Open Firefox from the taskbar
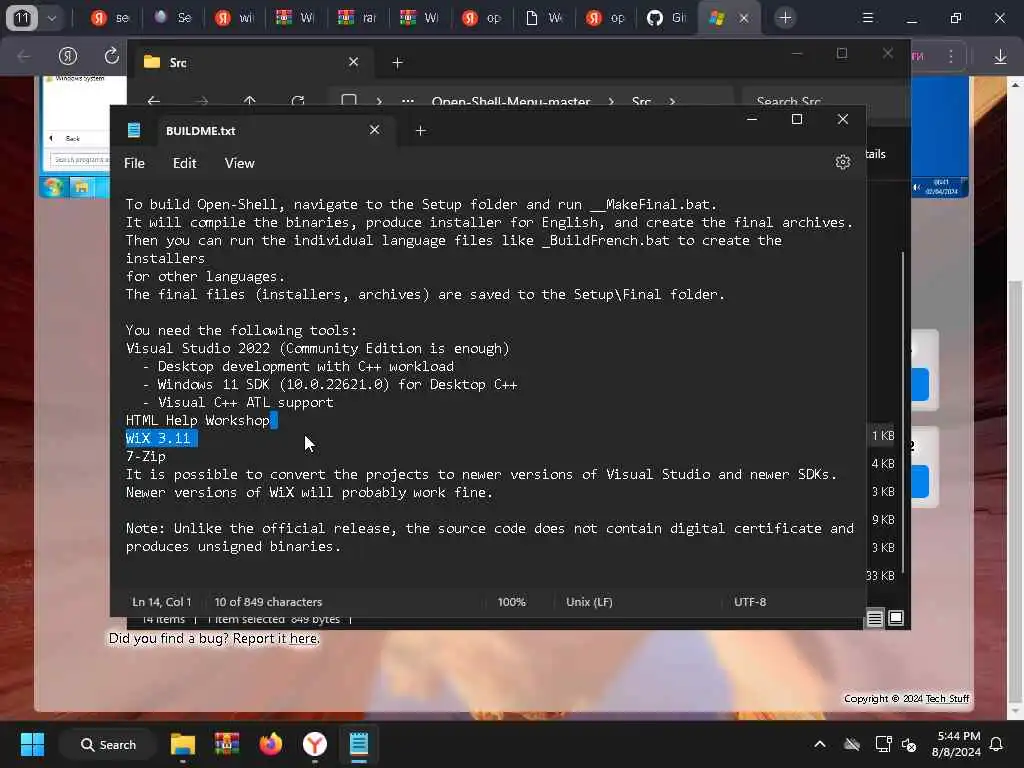This screenshot has height=768, width=1024. pos(270,744)
